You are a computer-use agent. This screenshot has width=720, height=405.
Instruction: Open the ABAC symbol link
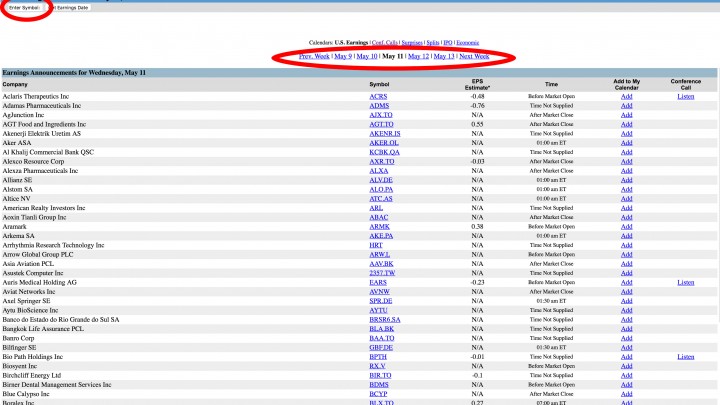pyautogui.click(x=379, y=217)
